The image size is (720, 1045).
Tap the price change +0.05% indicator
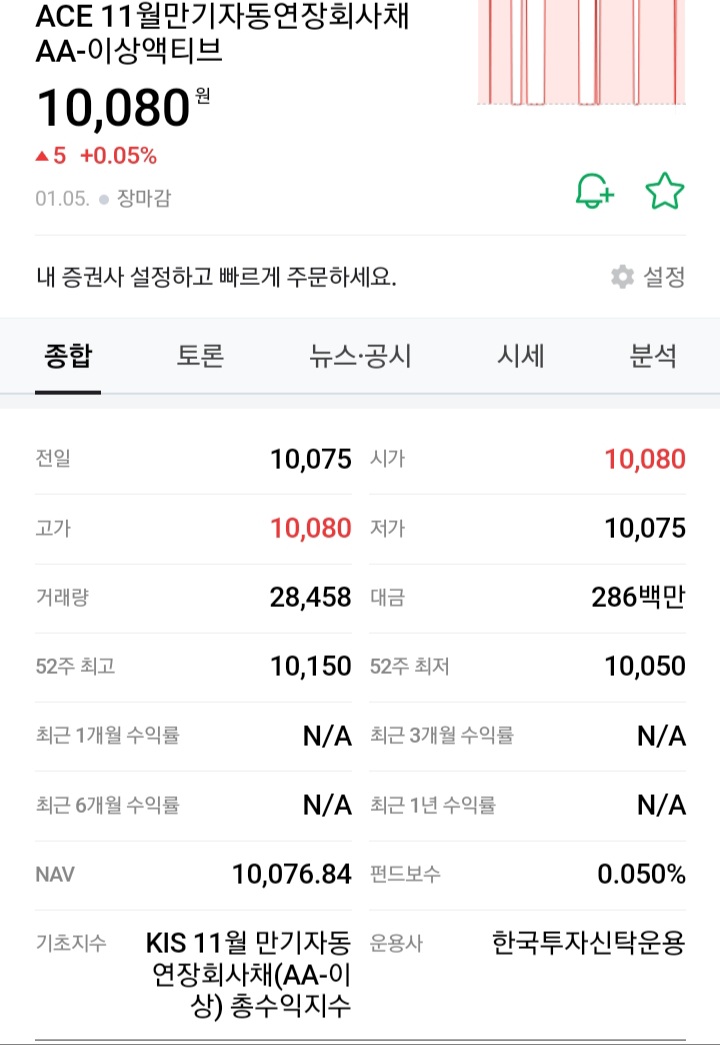(118, 156)
